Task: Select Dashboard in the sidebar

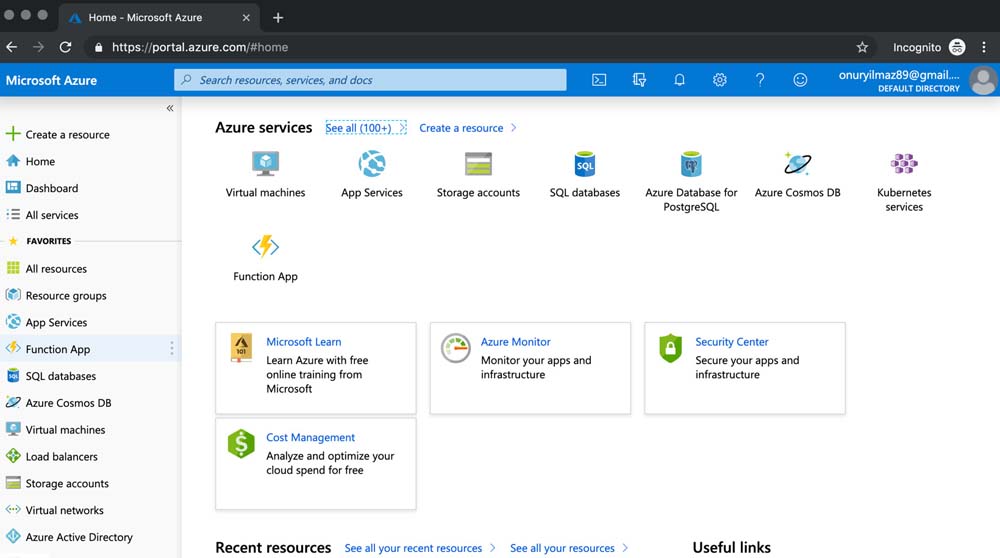Action: click(52, 188)
